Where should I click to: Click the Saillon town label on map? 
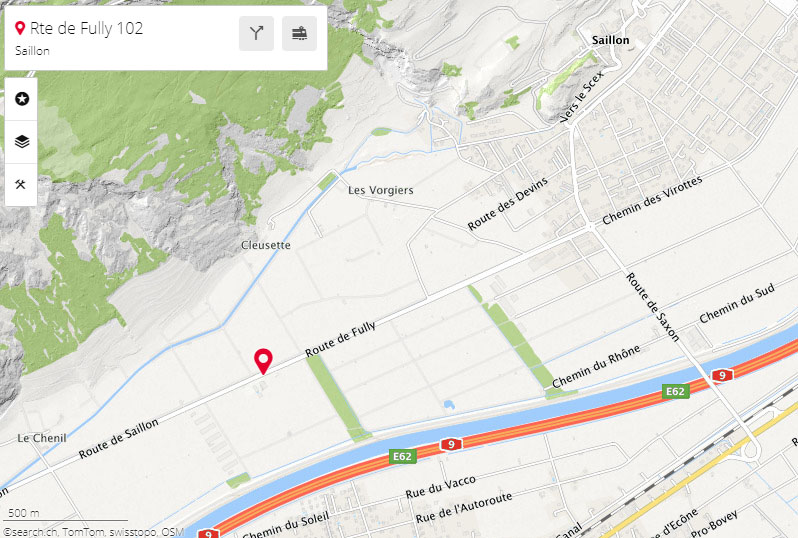[x=610, y=40]
